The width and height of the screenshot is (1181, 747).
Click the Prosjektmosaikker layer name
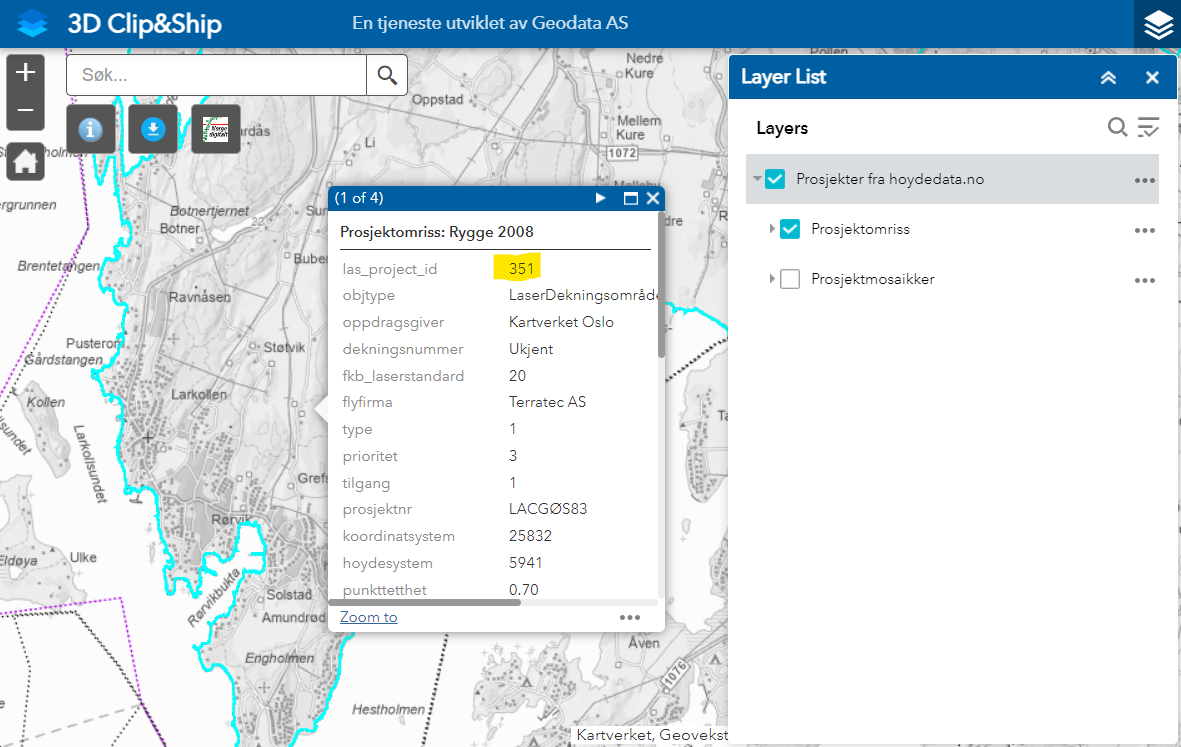point(873,279)
